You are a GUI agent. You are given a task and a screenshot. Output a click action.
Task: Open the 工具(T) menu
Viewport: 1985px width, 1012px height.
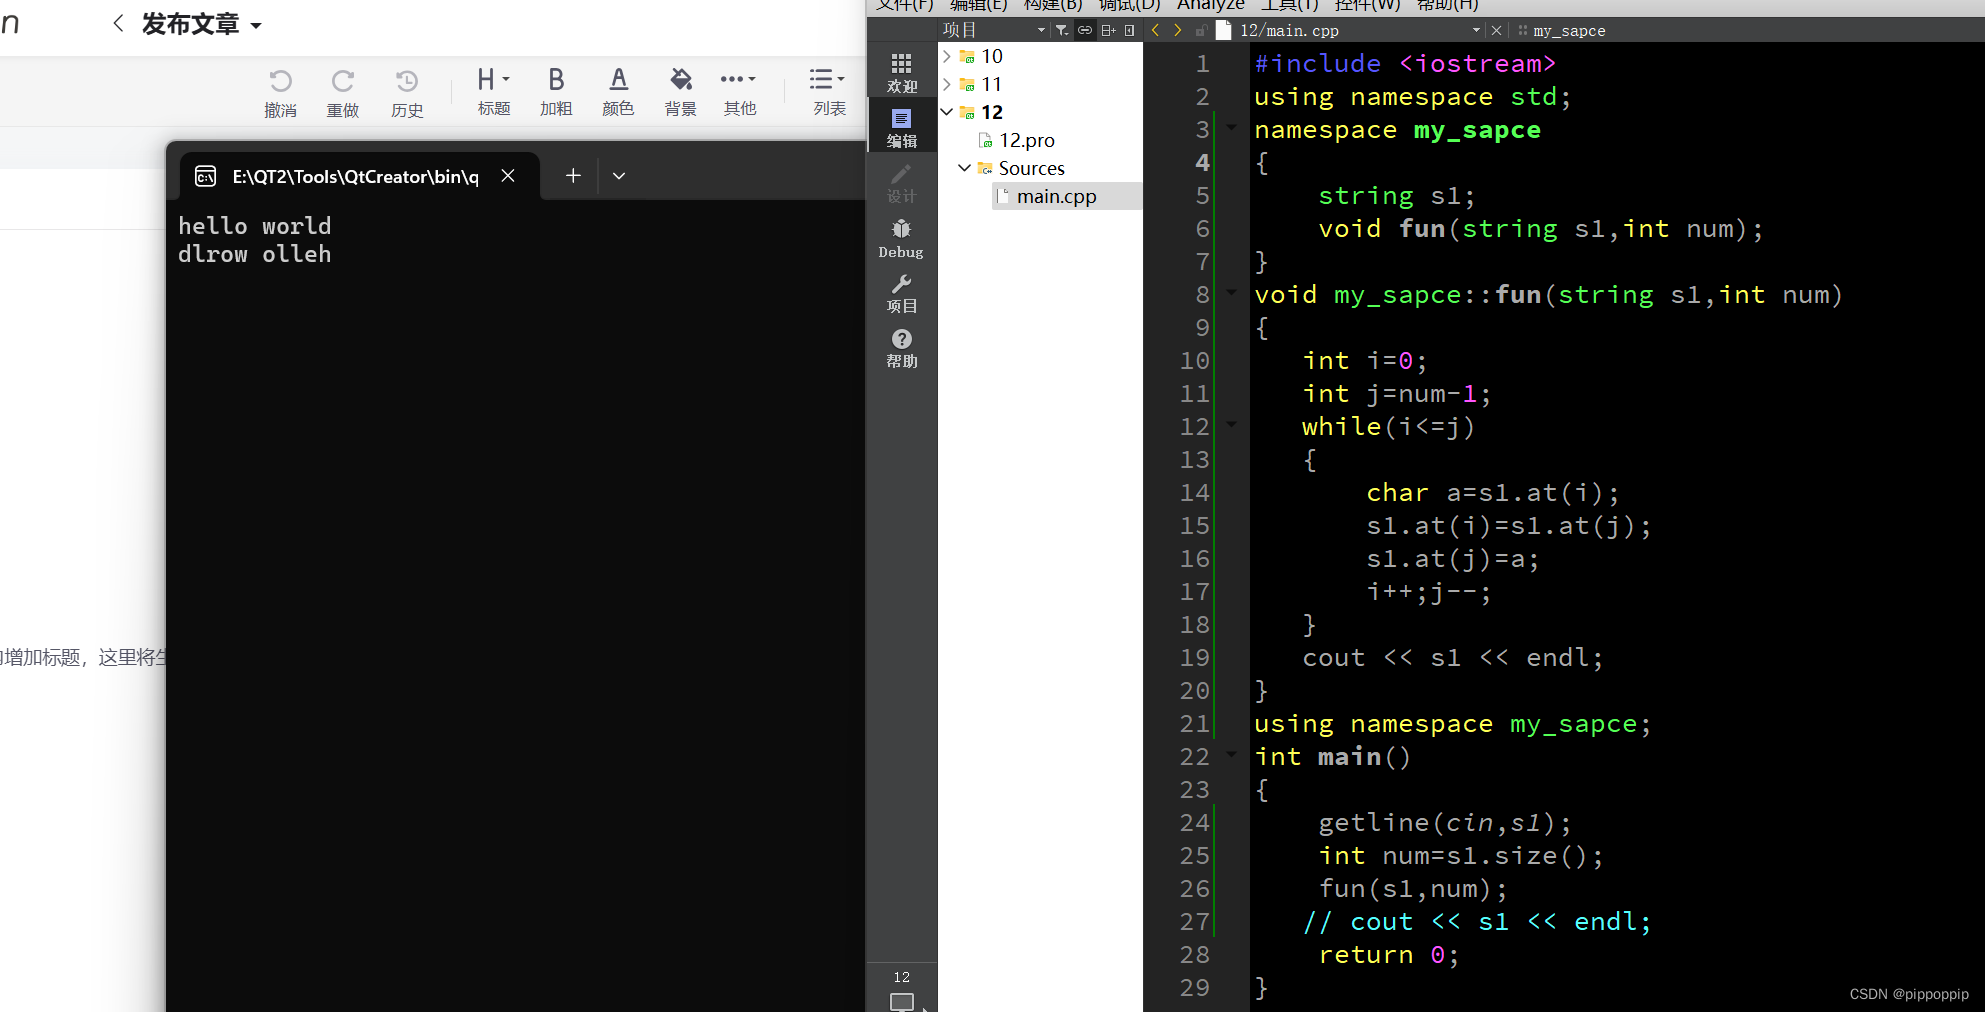(1290, 5)
